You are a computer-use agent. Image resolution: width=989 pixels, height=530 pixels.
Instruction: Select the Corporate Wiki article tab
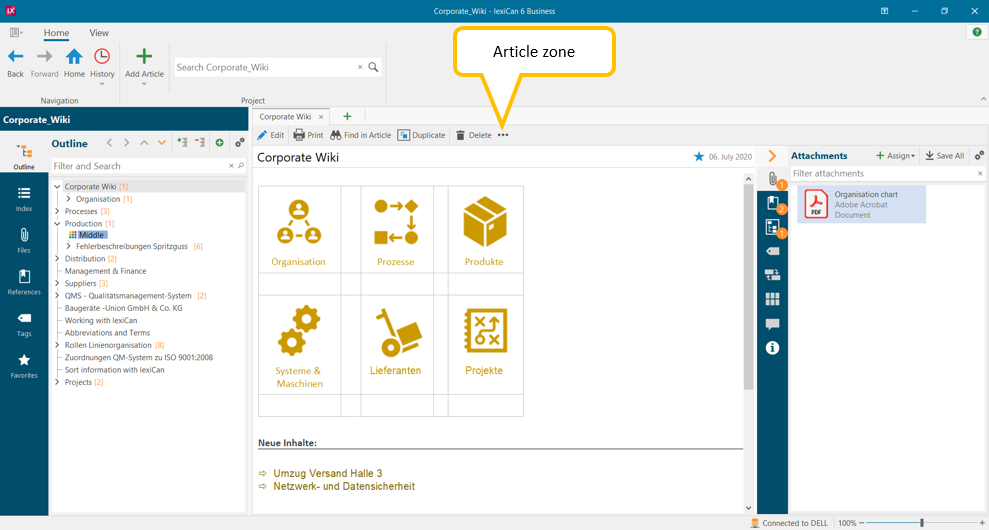(285, 117)
